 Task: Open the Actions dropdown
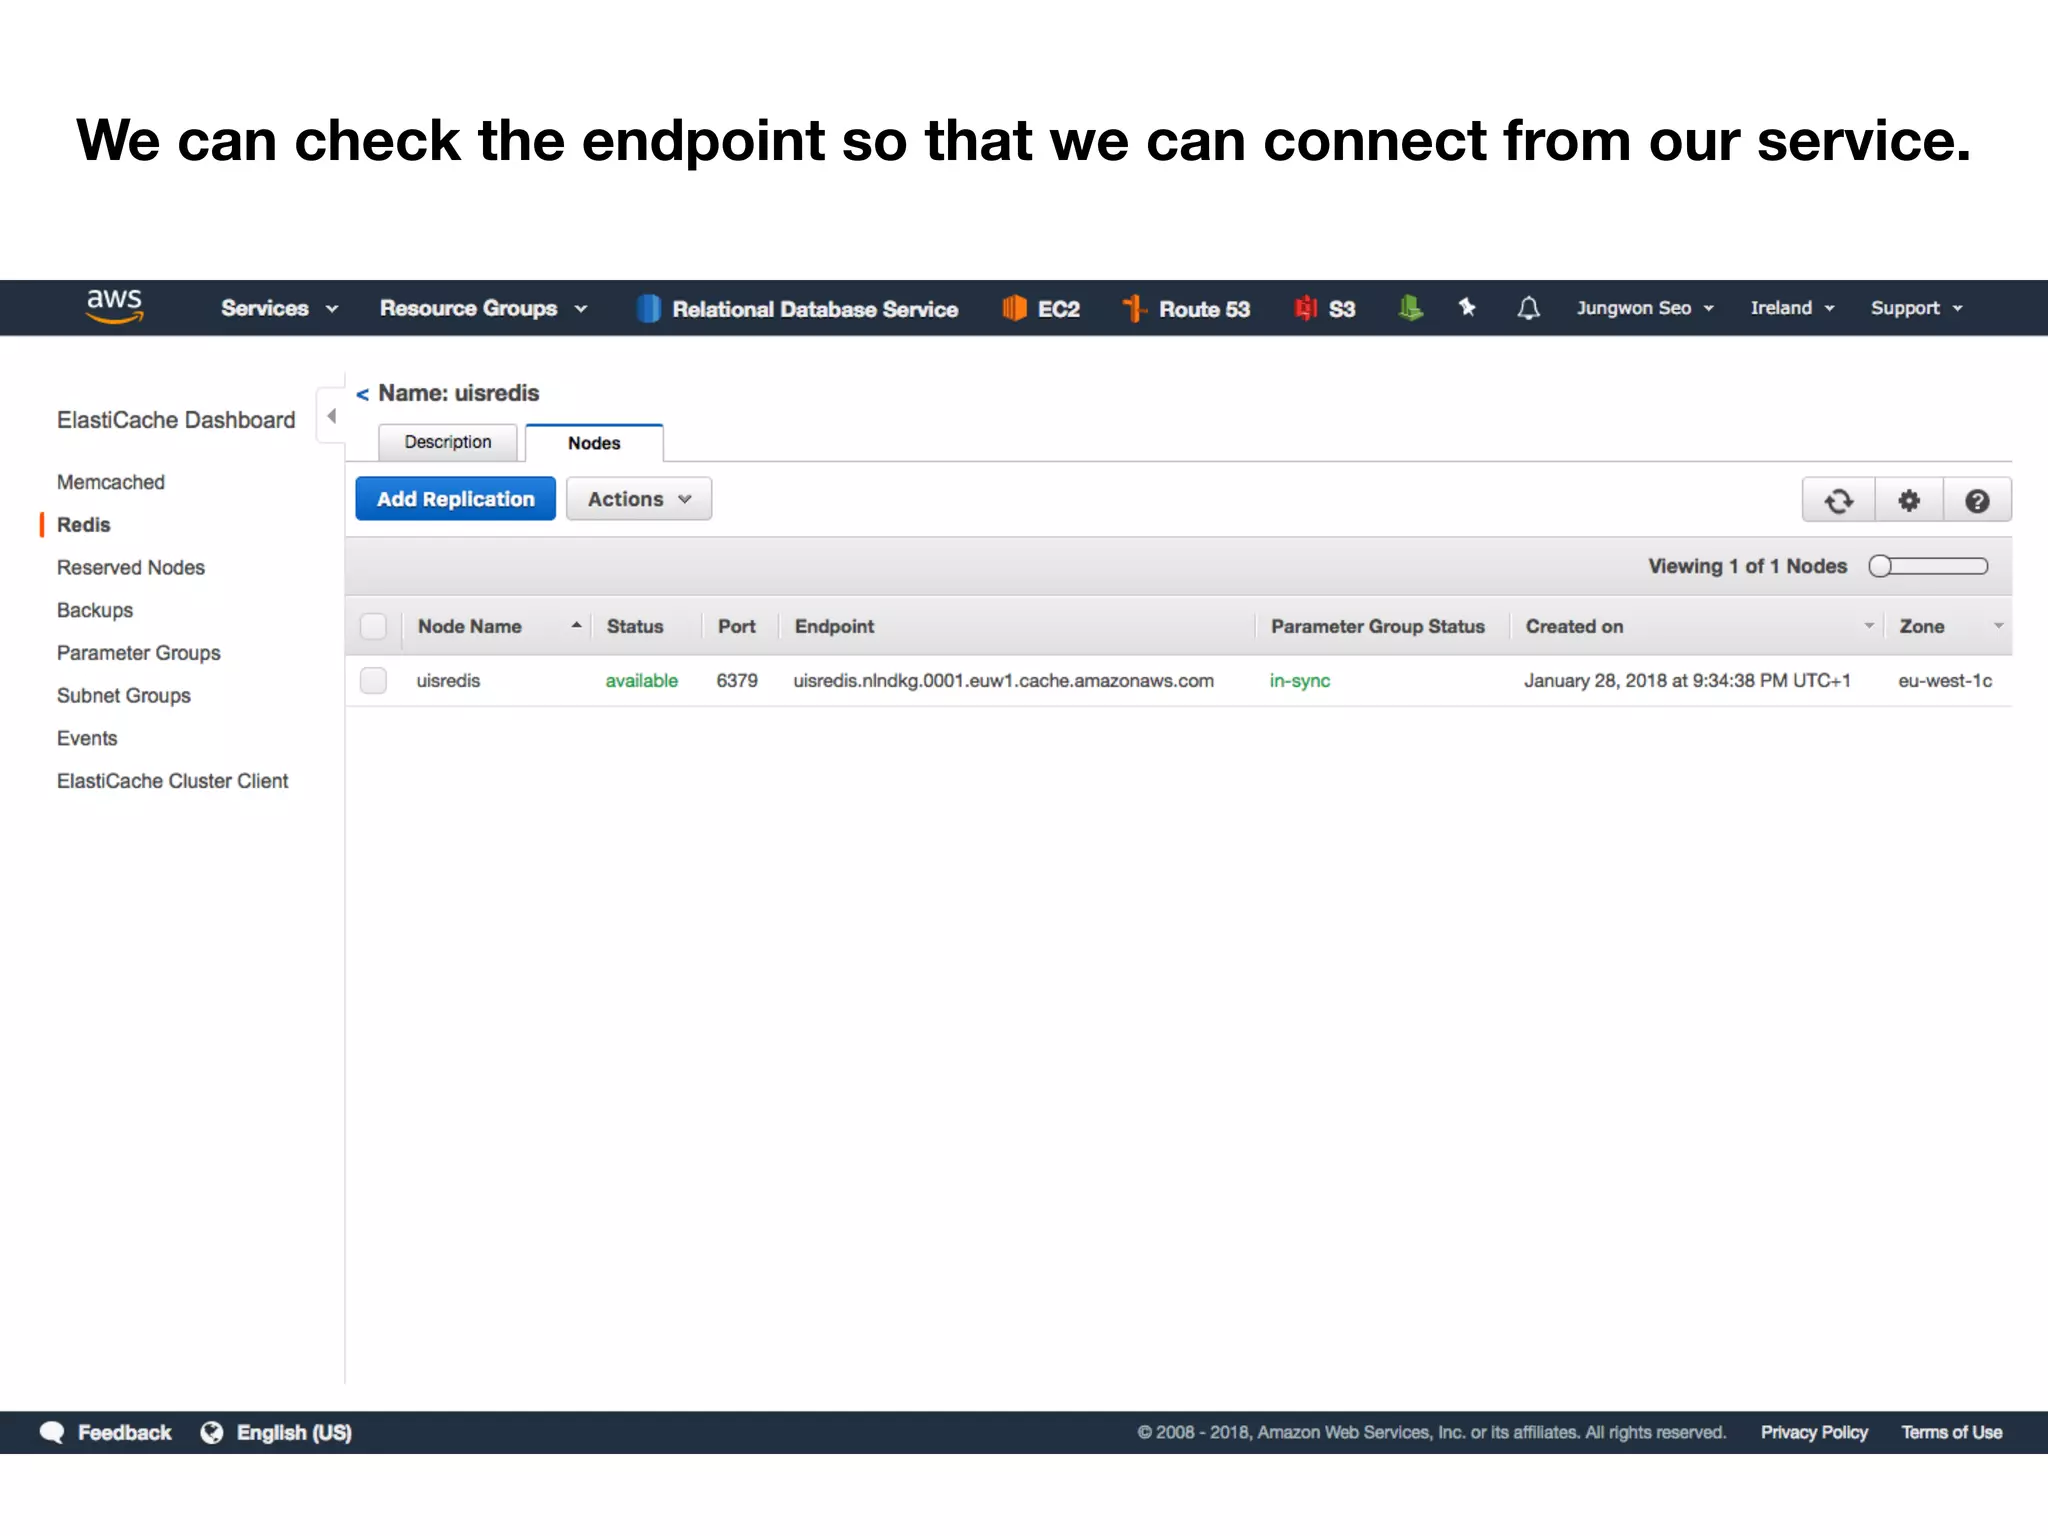(639, 498)
